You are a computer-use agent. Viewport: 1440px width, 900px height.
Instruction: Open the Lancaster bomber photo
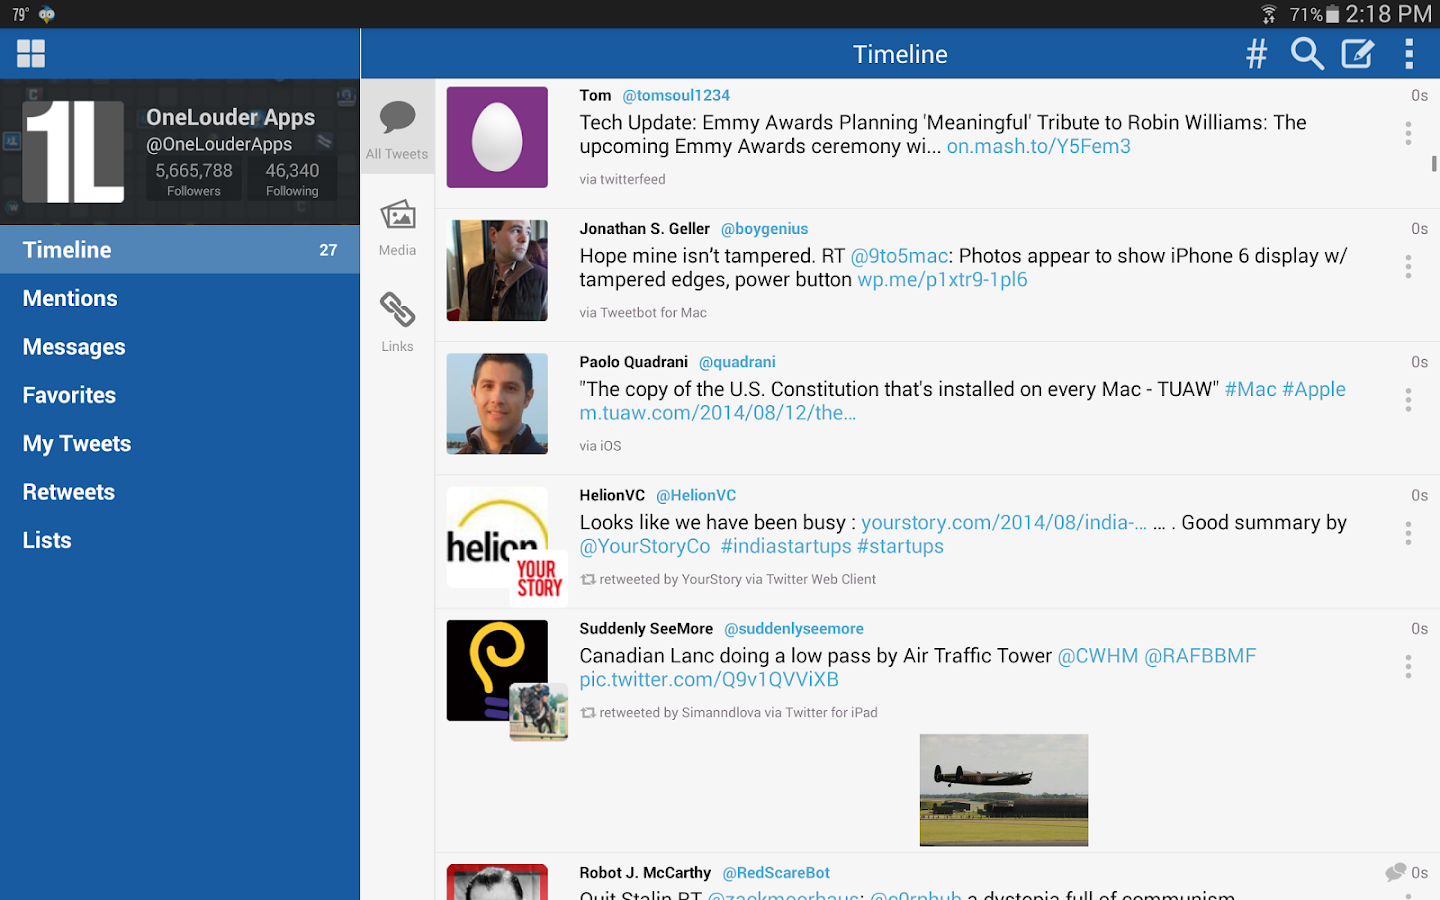click(1004, 790)
